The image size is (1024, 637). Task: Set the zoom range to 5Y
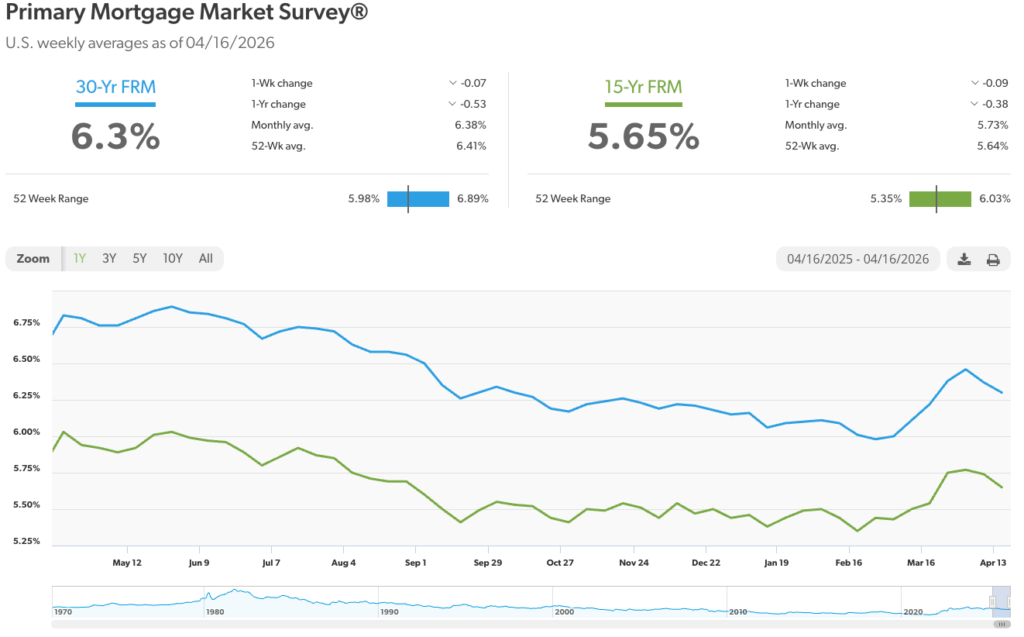139,258
